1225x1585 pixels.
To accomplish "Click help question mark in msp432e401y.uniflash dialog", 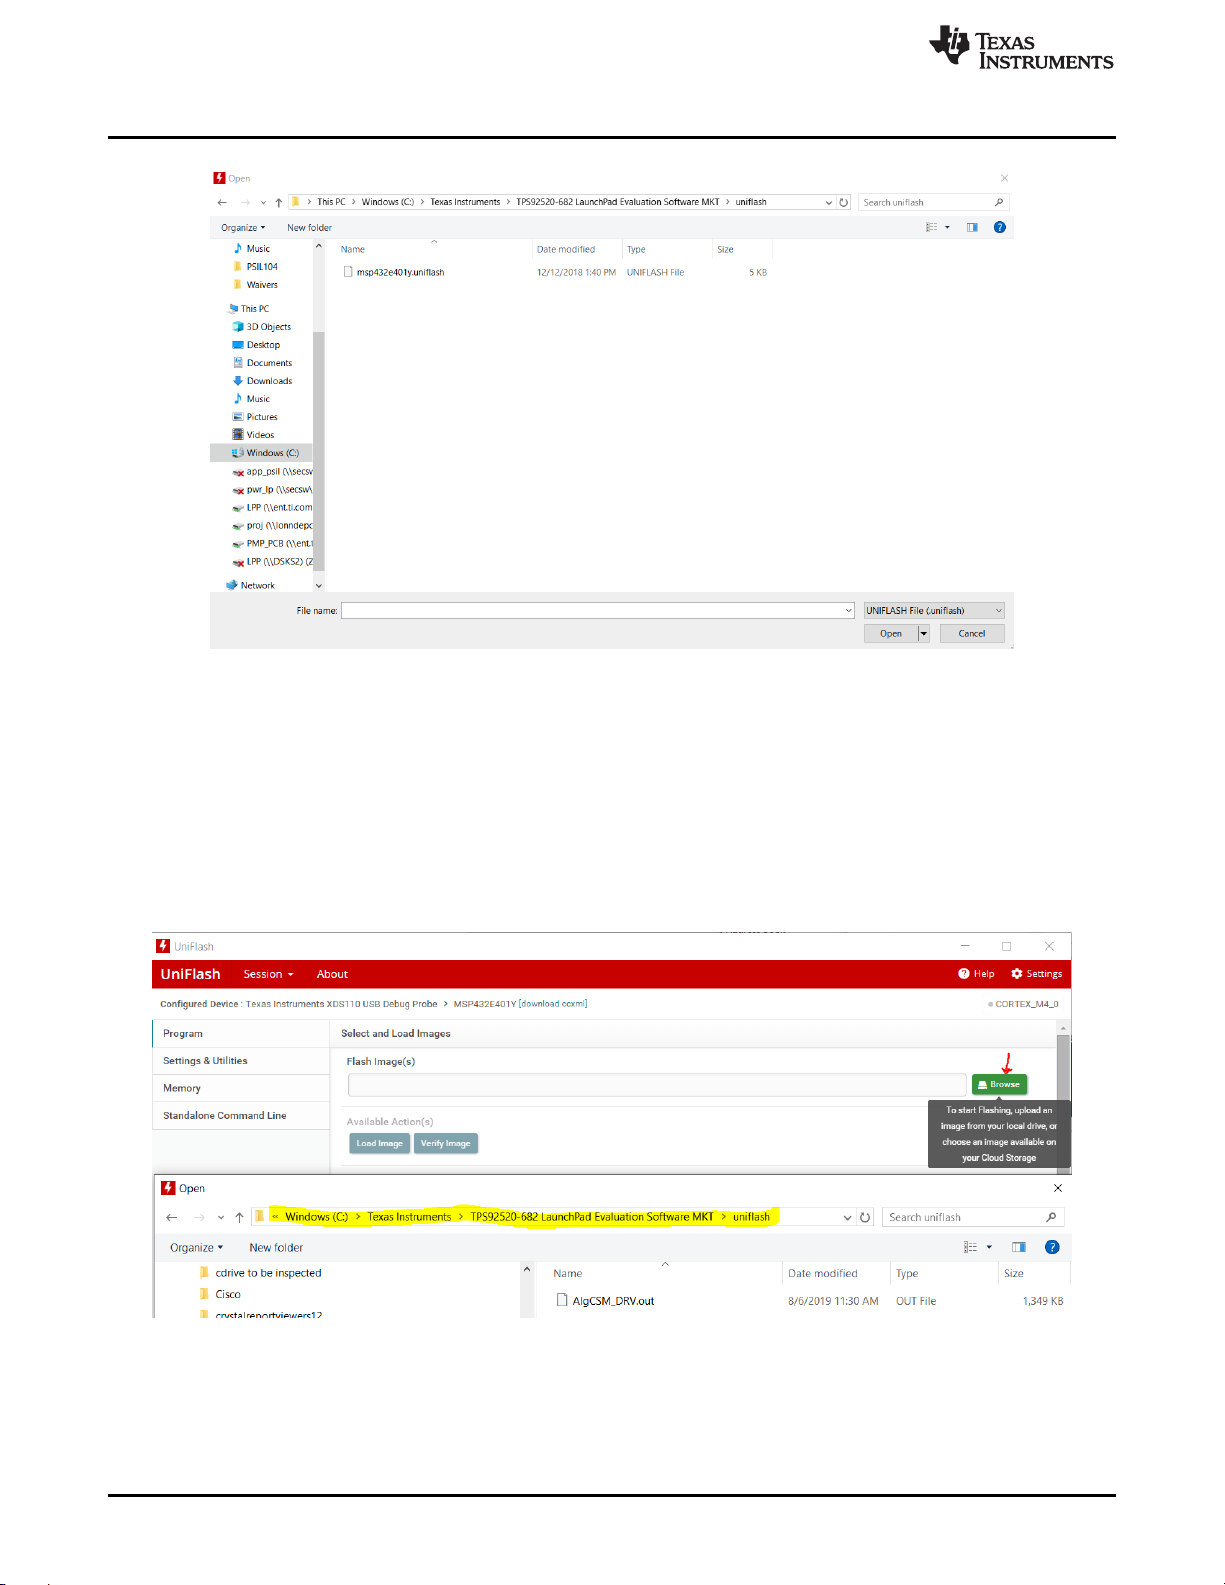I will click(999, 227).
